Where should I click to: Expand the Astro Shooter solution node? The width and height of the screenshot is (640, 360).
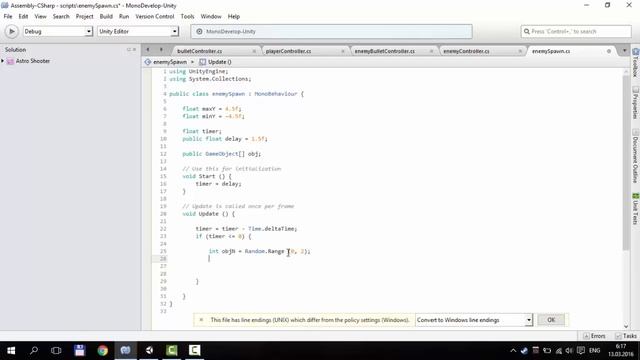(3, 61)
